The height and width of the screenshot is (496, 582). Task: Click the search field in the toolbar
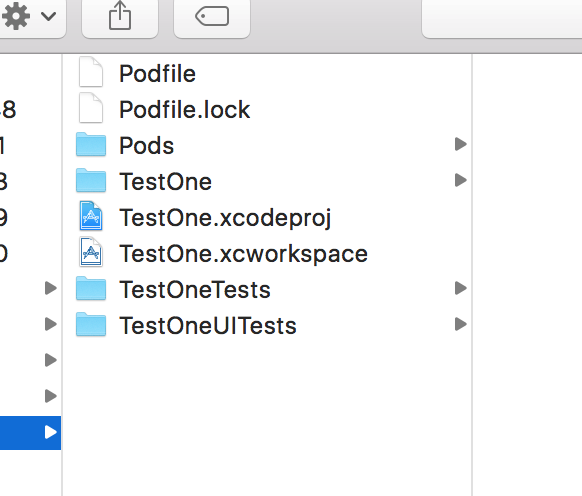pyautogui.click(x=502, y=17)
